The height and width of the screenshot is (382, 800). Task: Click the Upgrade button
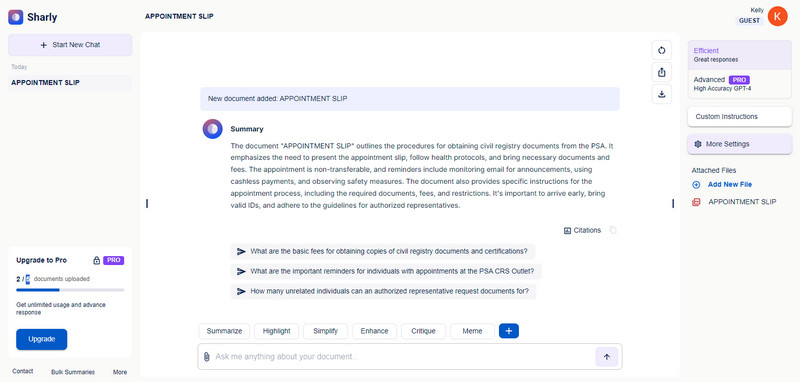[41, 339]
